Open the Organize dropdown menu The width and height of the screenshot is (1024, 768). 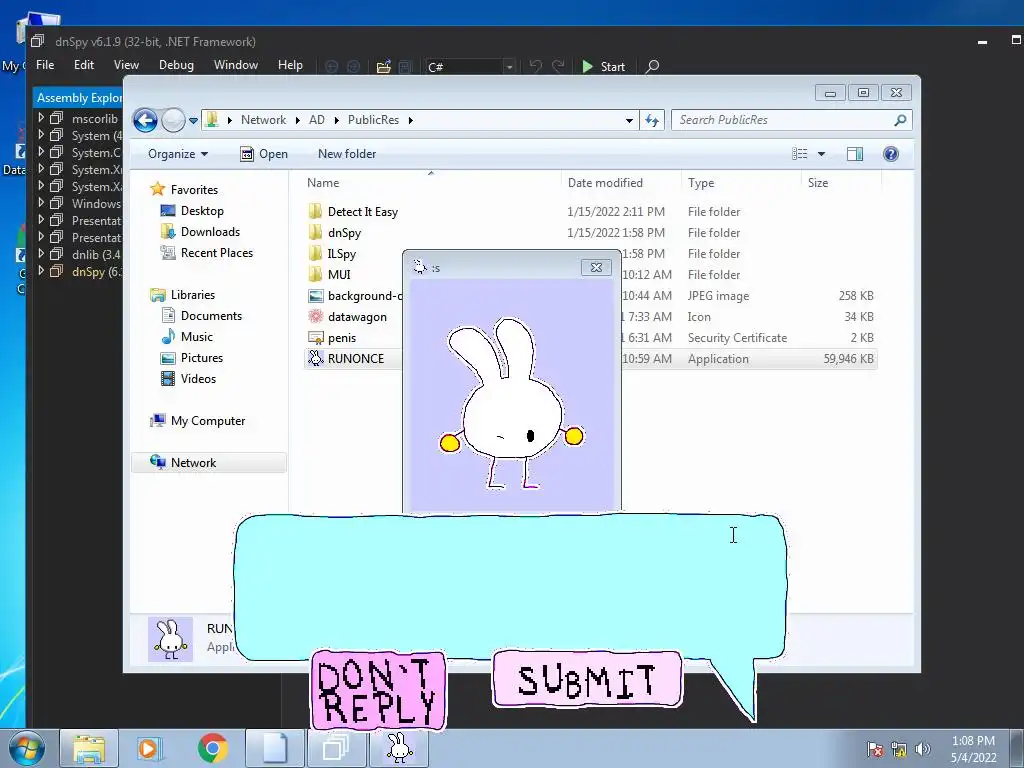click(x=178, y=154)
